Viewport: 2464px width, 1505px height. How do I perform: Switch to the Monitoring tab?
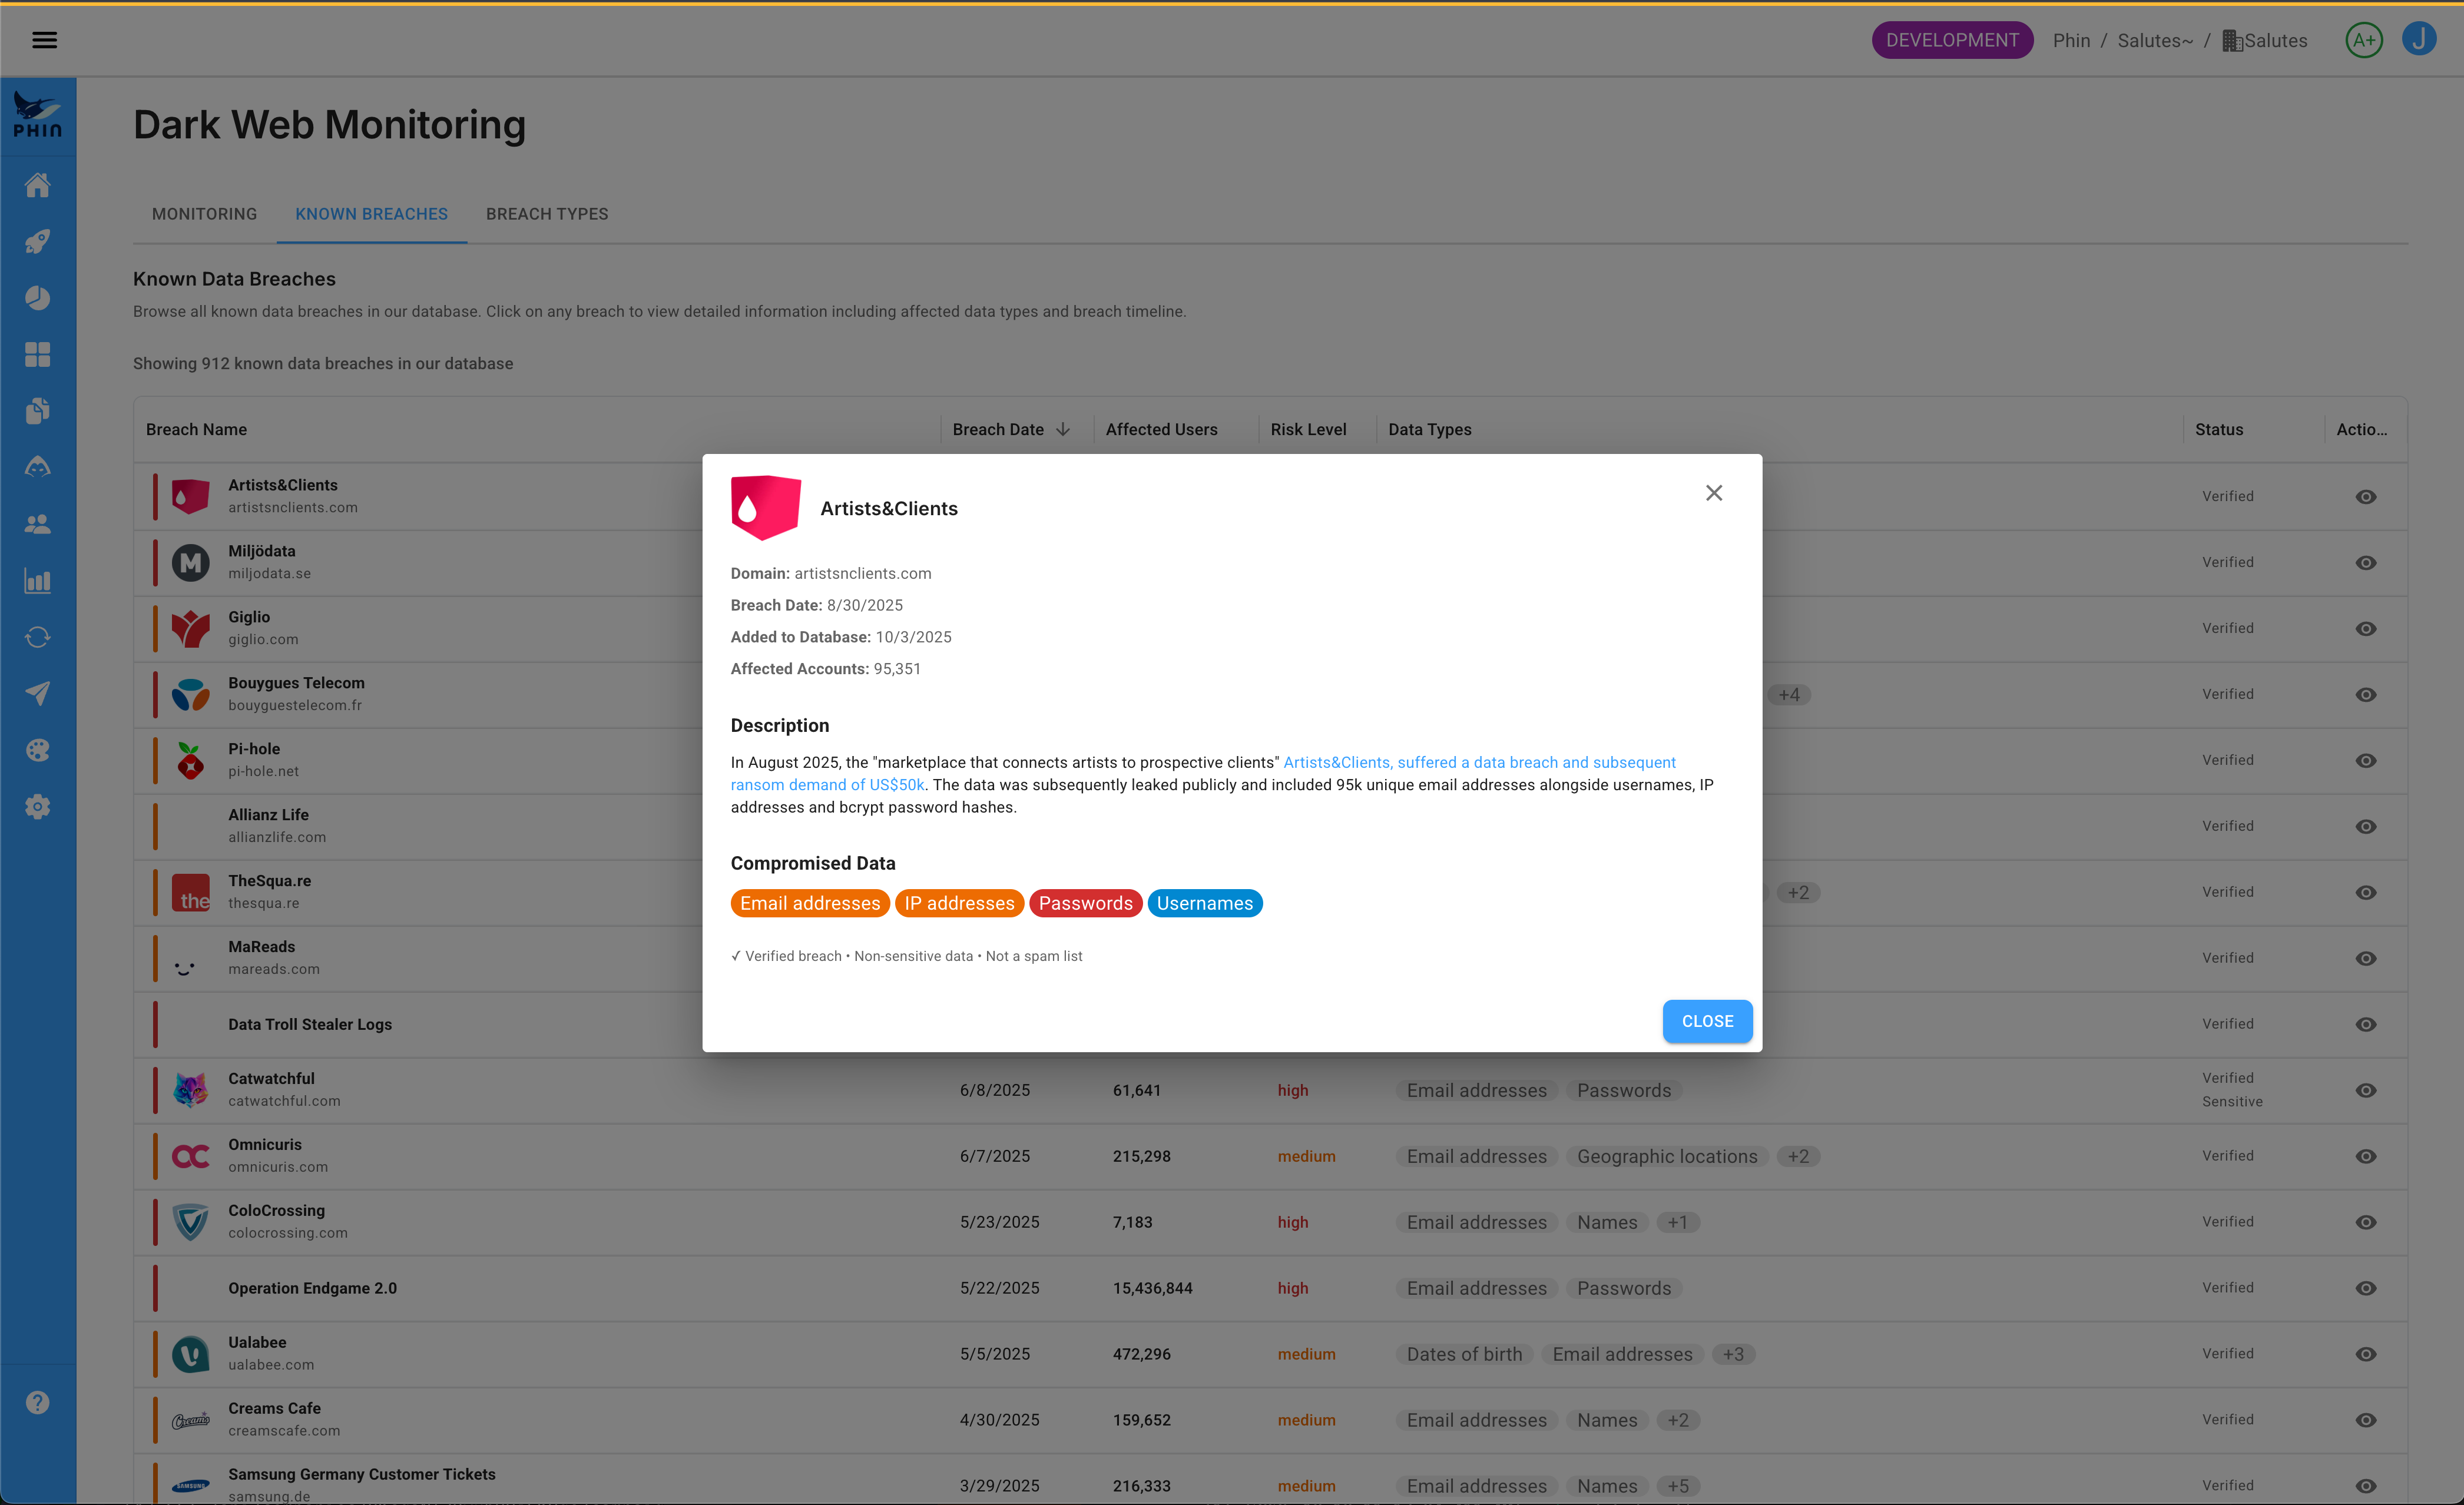[204, 214]
